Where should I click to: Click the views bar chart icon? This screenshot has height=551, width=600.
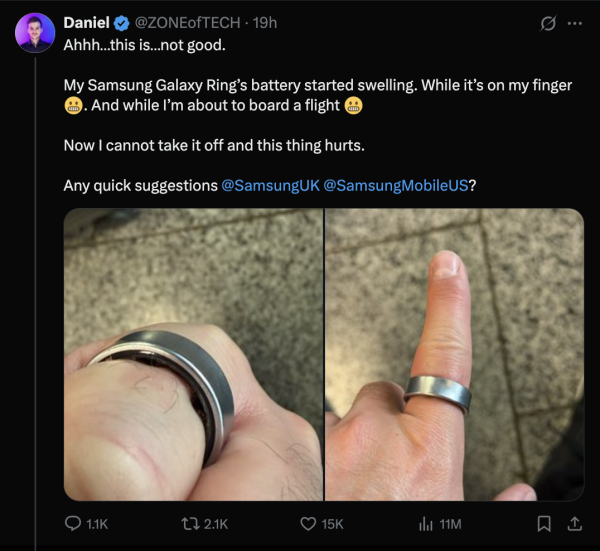424,523
